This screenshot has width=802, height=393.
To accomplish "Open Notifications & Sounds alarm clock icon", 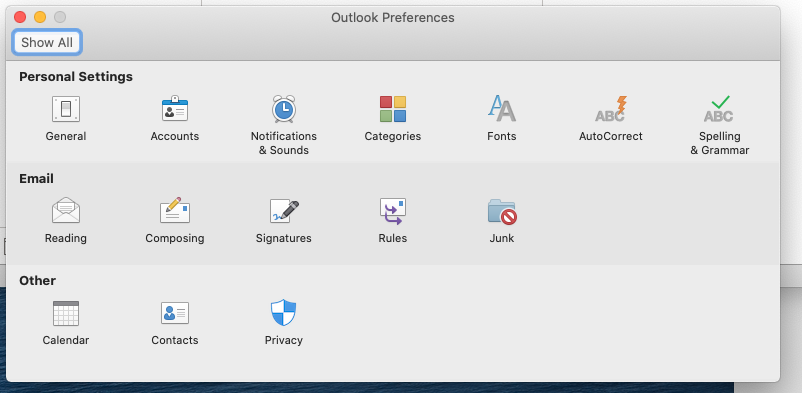I will click(283, 108).
